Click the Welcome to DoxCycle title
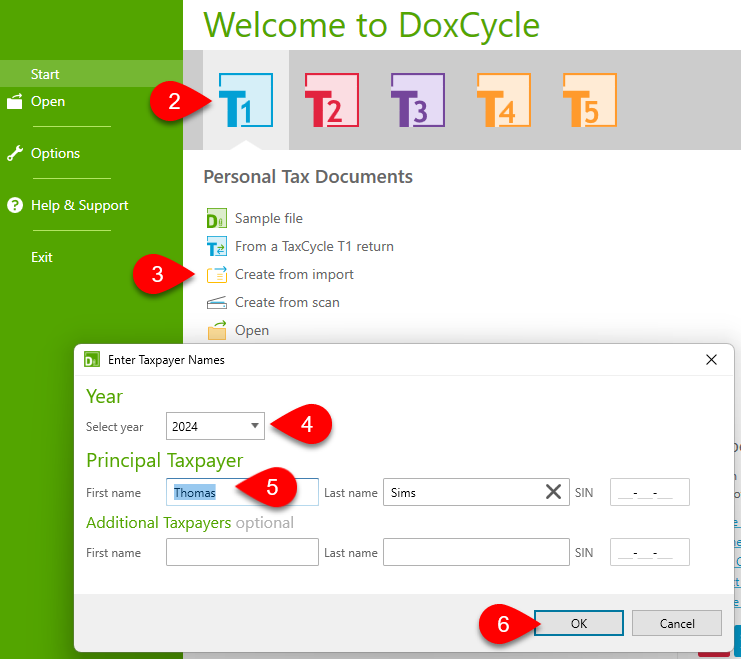 point(371,25)
